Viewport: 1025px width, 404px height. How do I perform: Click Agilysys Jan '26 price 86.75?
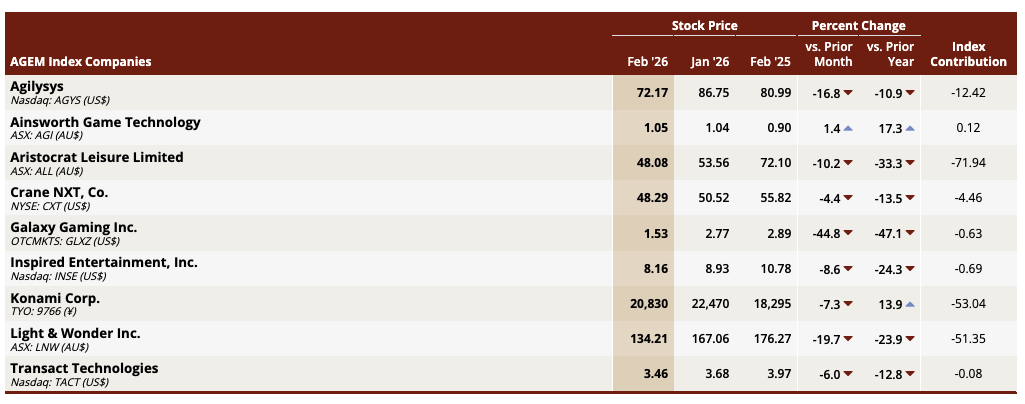714,93
